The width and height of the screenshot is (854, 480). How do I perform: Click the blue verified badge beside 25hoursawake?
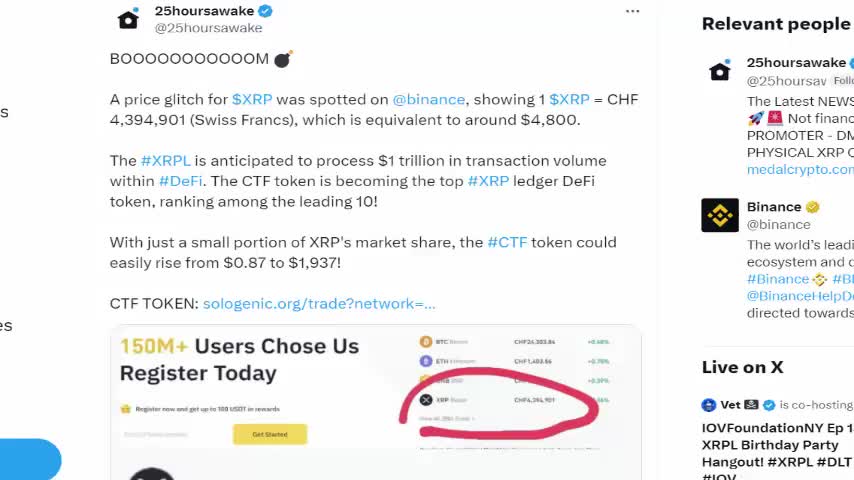coord(266,11)
